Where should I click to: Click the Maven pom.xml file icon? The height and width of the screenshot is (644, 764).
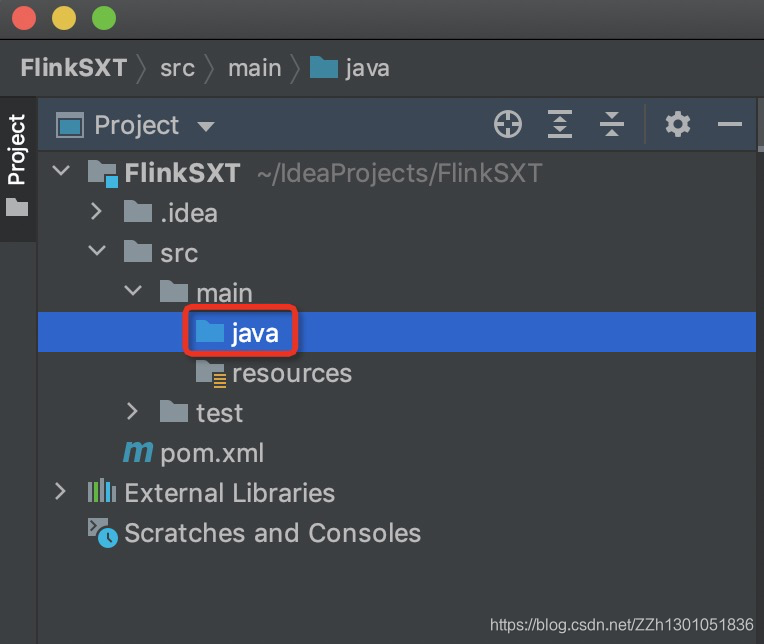click(138, 452)
